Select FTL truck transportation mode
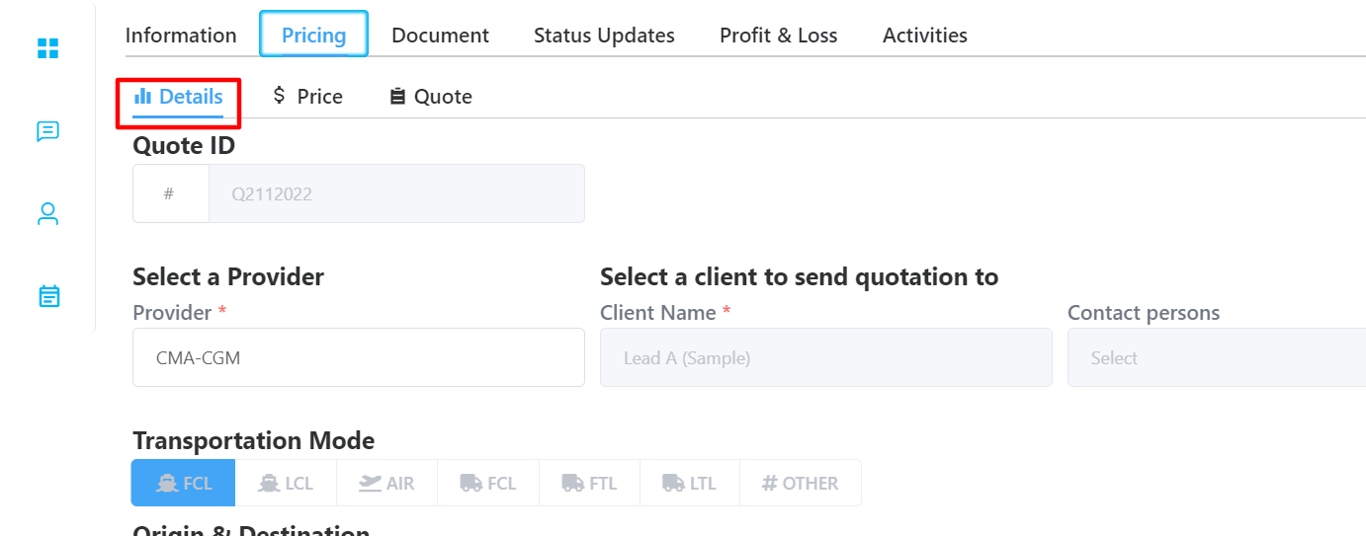The width and height of the screenshot is (1366, 536). (x=589, y=483)
